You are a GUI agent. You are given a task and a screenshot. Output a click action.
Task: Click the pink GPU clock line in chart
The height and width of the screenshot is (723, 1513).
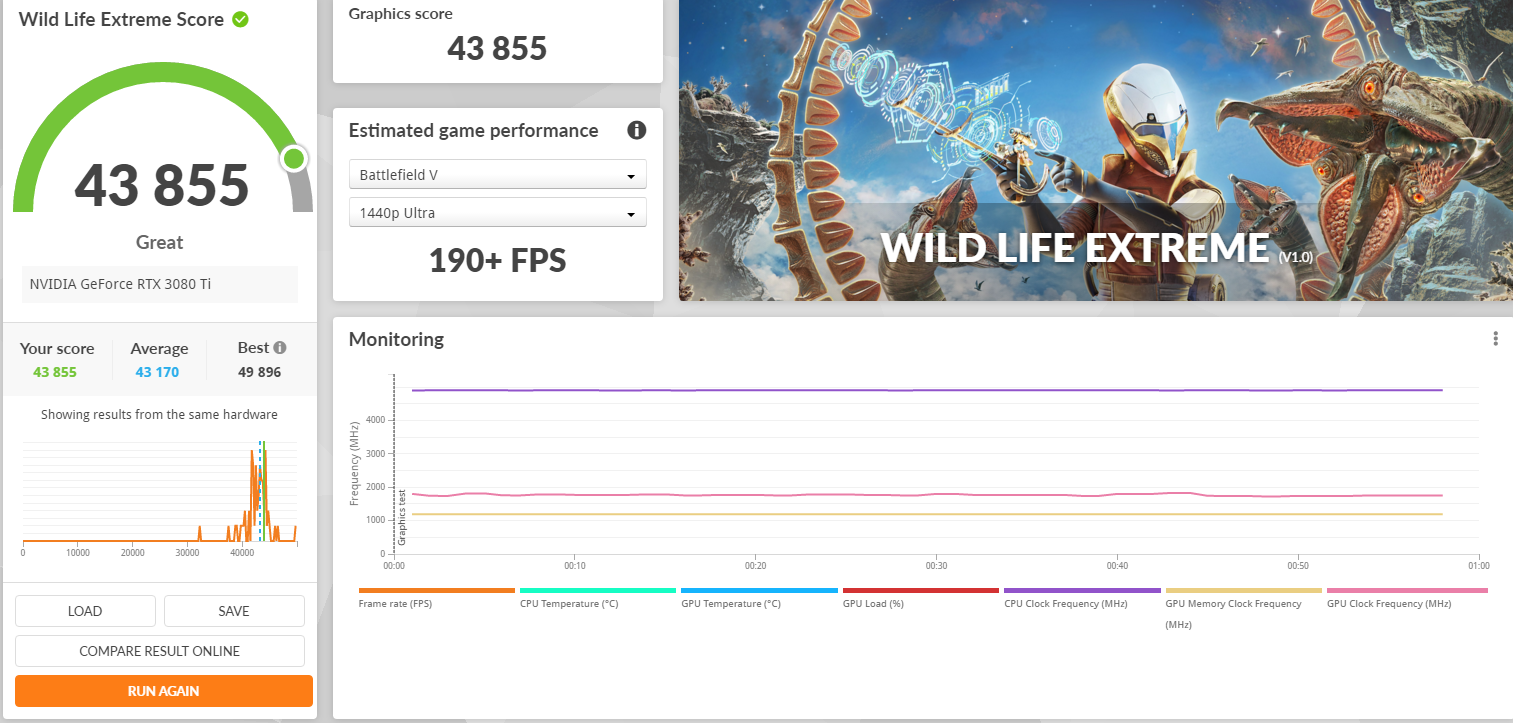pos(926,495)
